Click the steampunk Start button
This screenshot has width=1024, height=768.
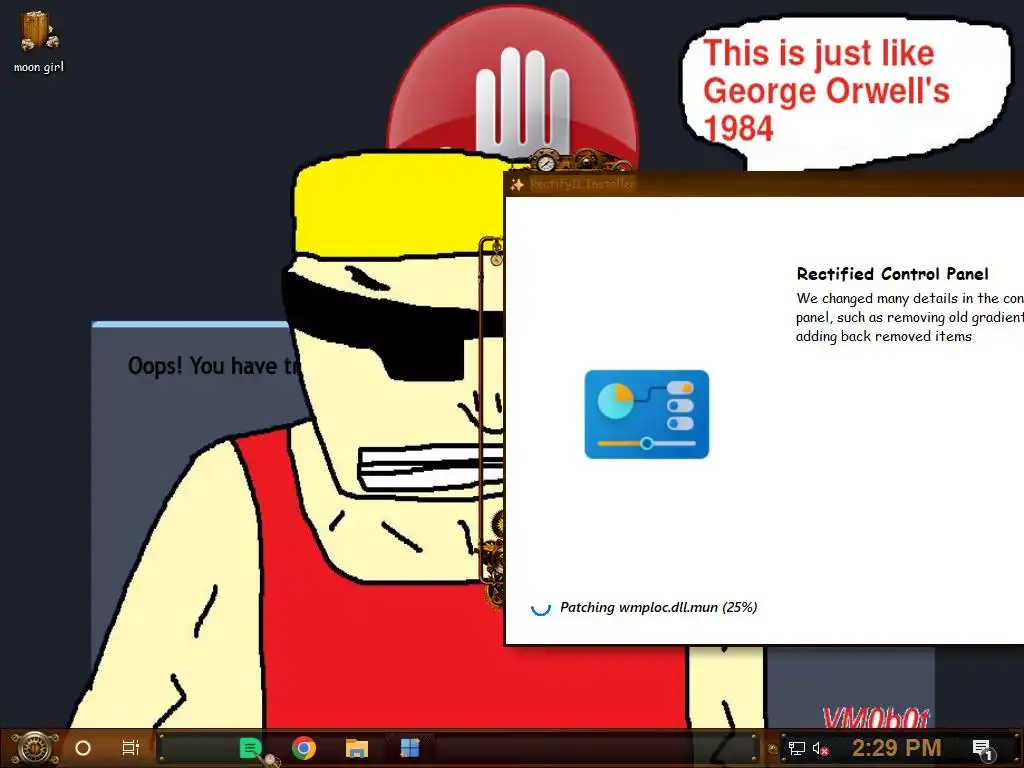(x=34, y=748)
